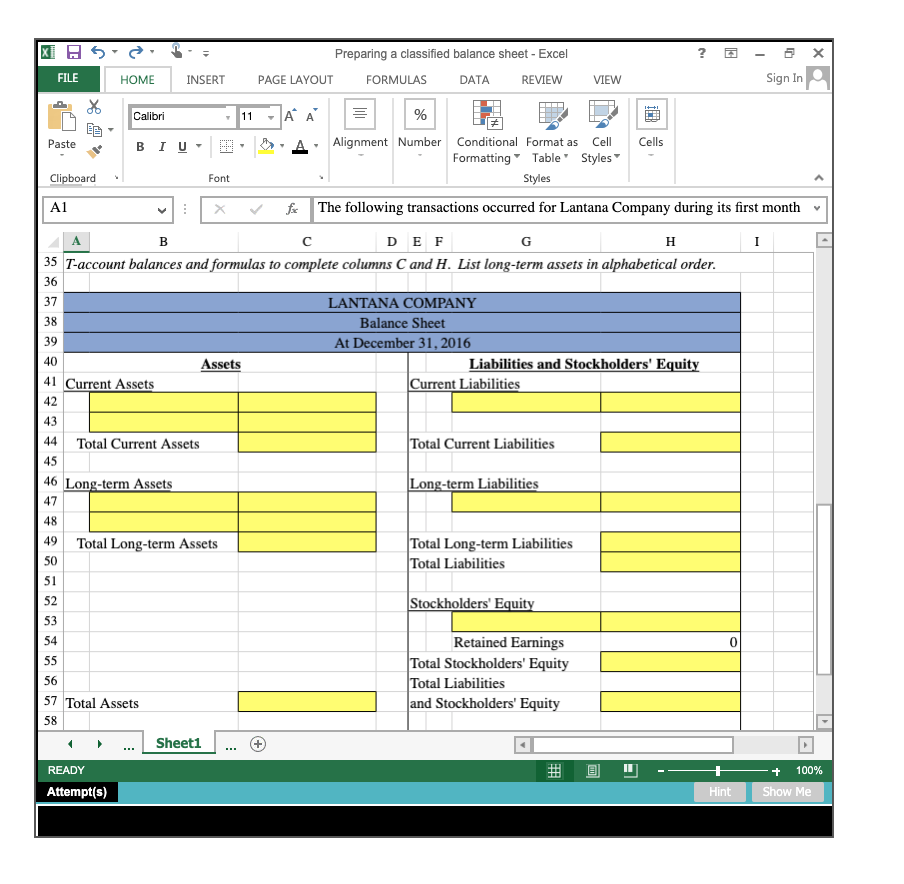Image resolution: width=904 pixels, height=884 pixels.
Task: Click the Percent number format icon
Action: 419,115
